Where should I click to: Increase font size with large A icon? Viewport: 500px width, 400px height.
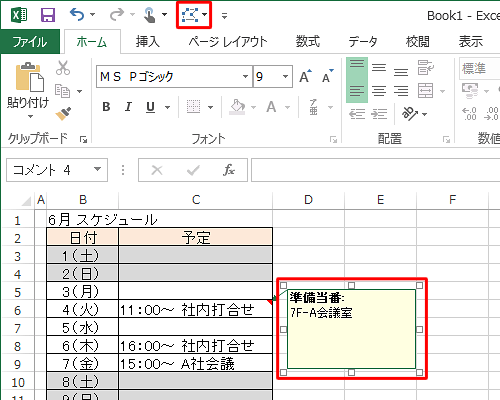pos(305,76)
